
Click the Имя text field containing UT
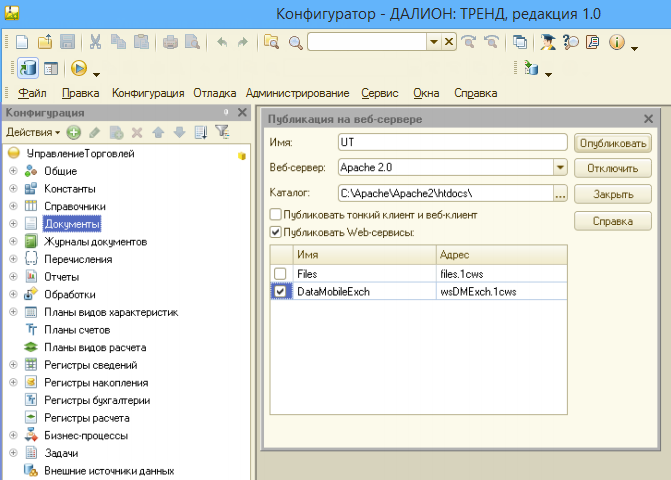tap(452, 142)
